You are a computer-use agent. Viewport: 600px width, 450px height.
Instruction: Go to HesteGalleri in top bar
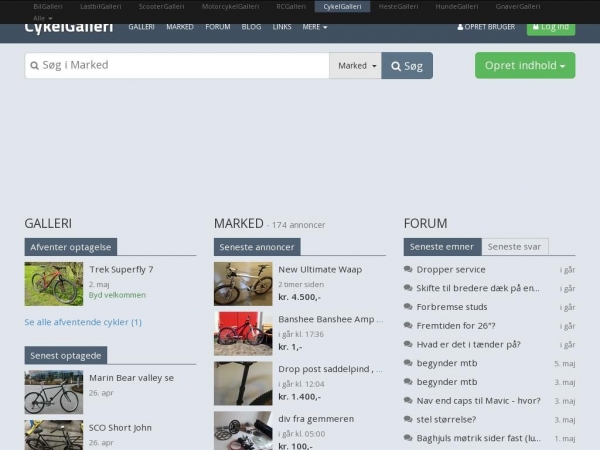coord(398,7)
